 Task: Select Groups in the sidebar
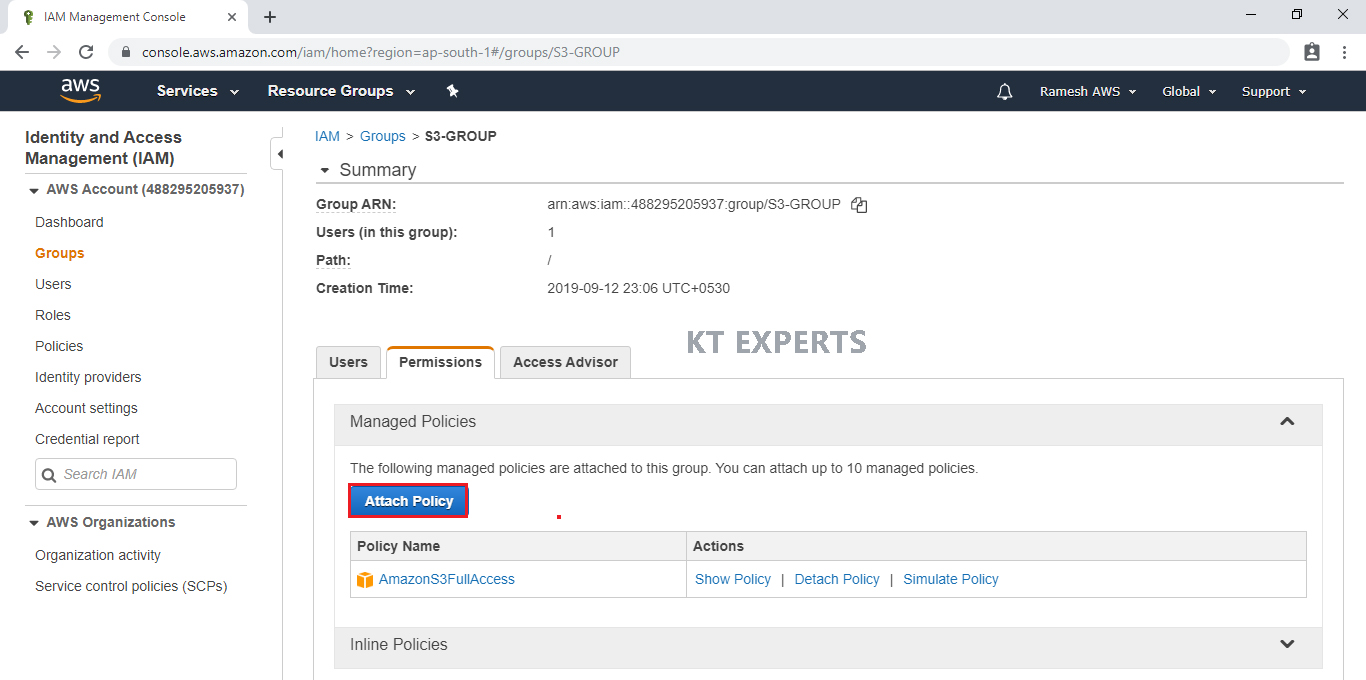60,253
